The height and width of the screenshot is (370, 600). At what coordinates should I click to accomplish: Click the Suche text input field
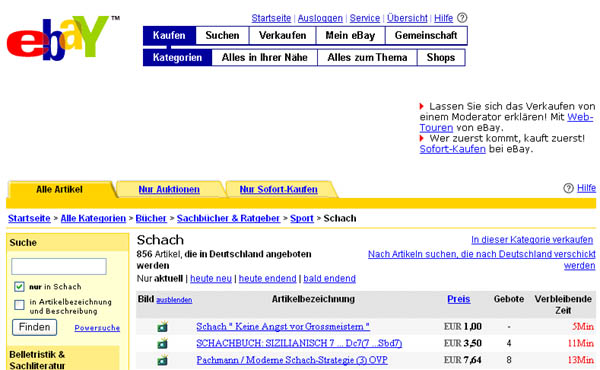click(59, 266)
